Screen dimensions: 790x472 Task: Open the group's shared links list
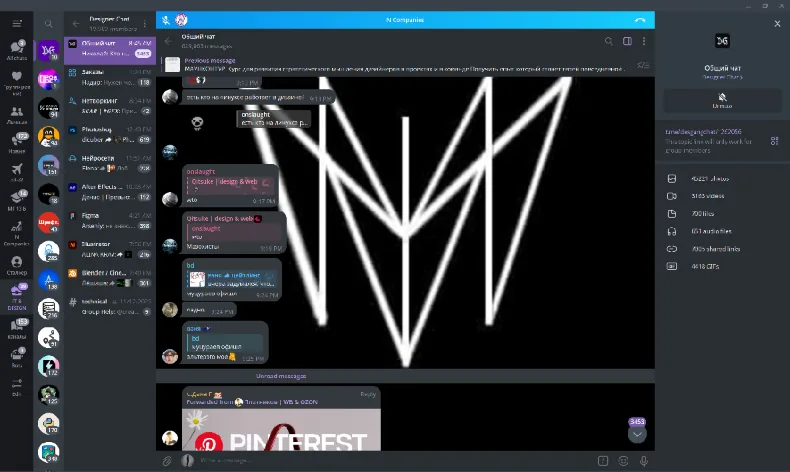tap(715, 249)
